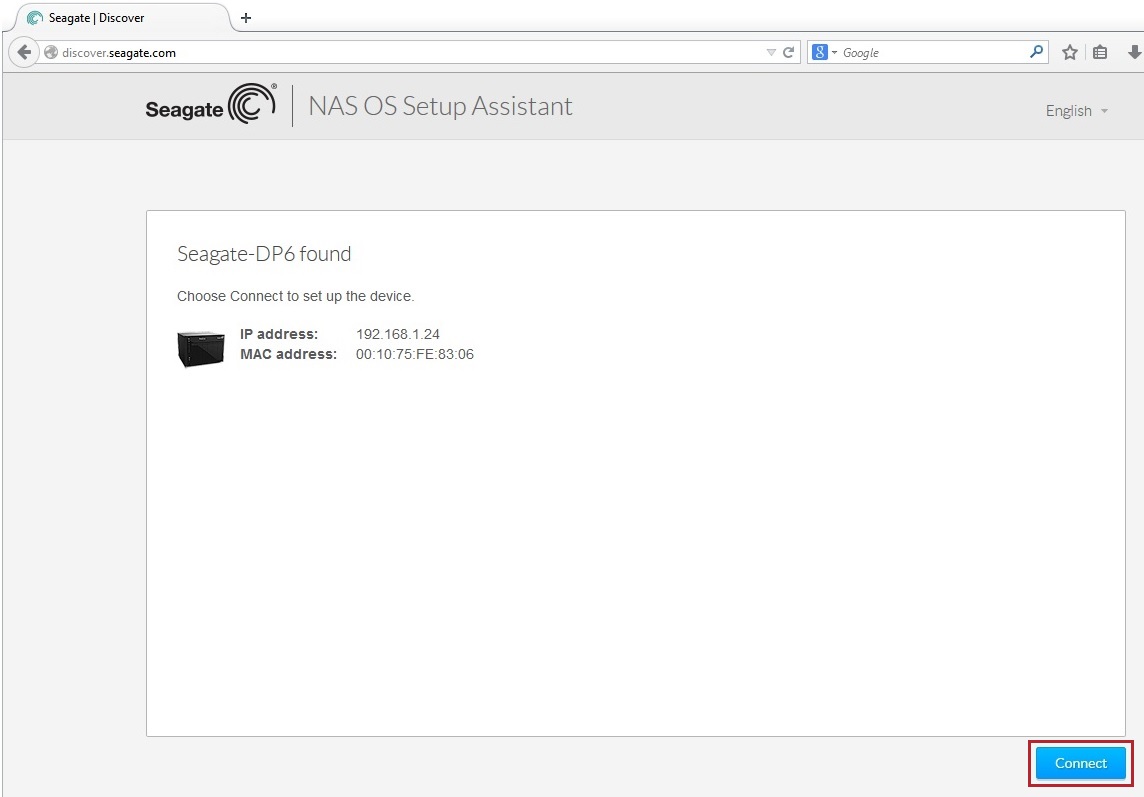Image resolution: width=1144 pixels, height=797 pixels.
Task: Click the site identity globe icon
Action: 50,53
